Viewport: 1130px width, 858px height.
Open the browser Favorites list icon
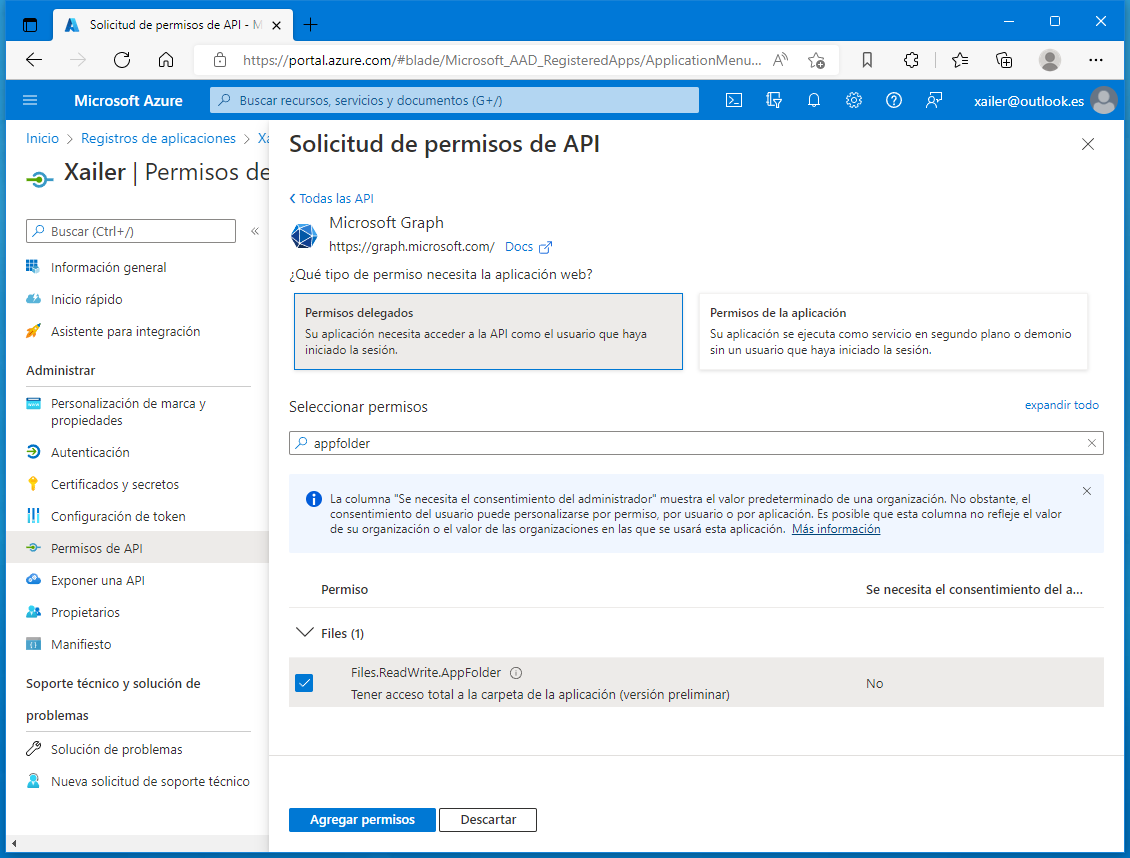pos(960,60)
